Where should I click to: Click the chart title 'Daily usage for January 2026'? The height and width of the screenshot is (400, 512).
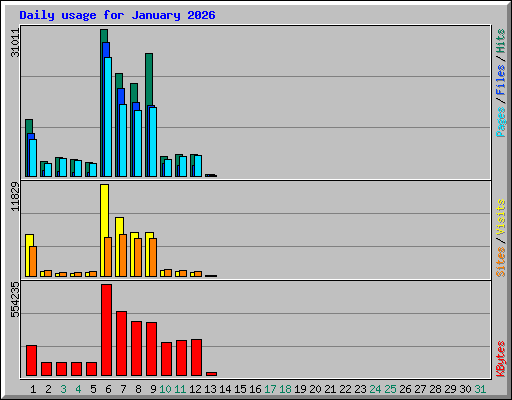click(117, 15)
